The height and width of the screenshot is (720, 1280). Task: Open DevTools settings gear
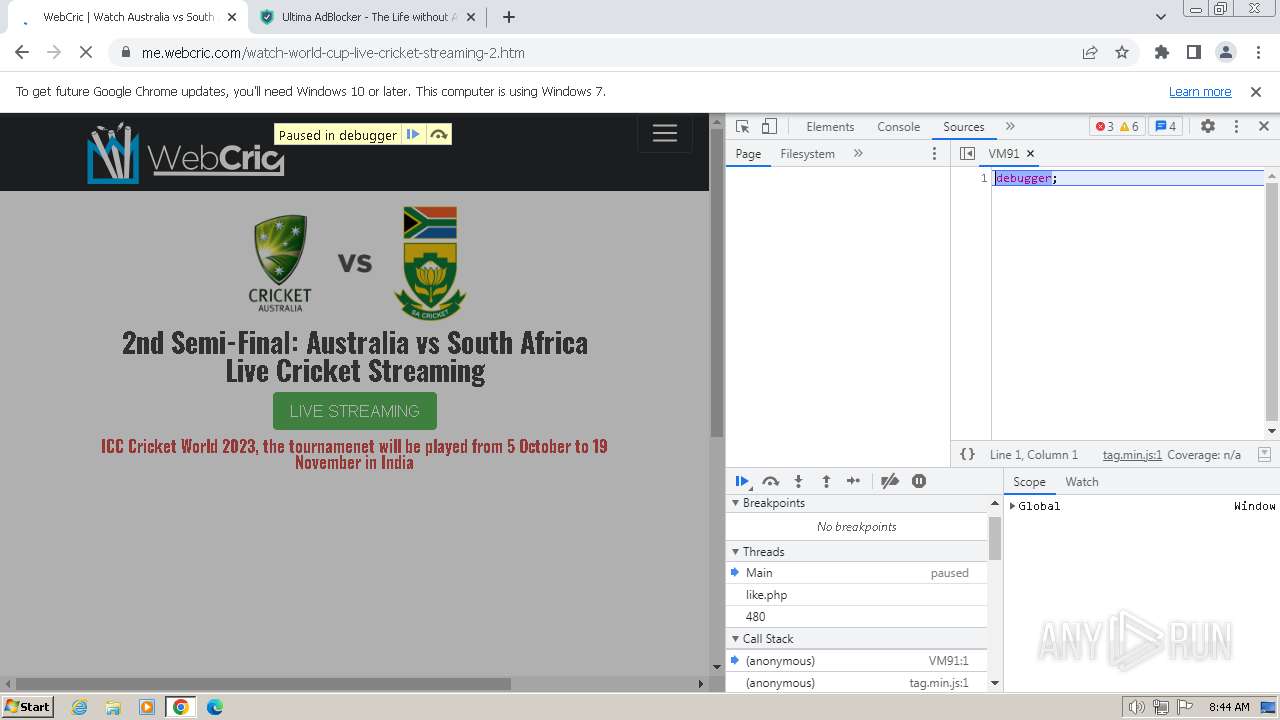click(x=1208, y=126)
